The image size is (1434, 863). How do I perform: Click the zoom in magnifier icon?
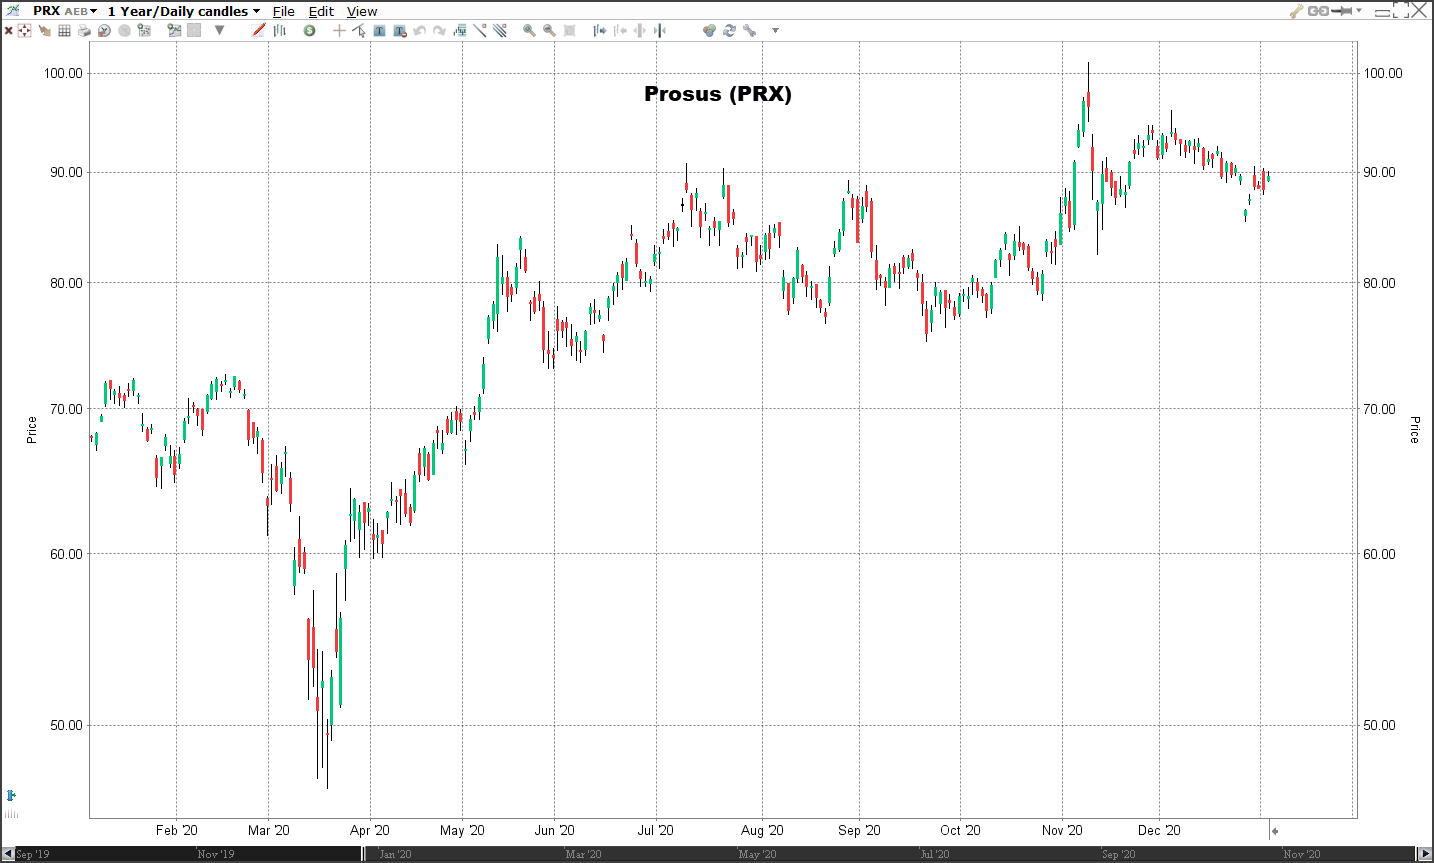pos(529,31)
